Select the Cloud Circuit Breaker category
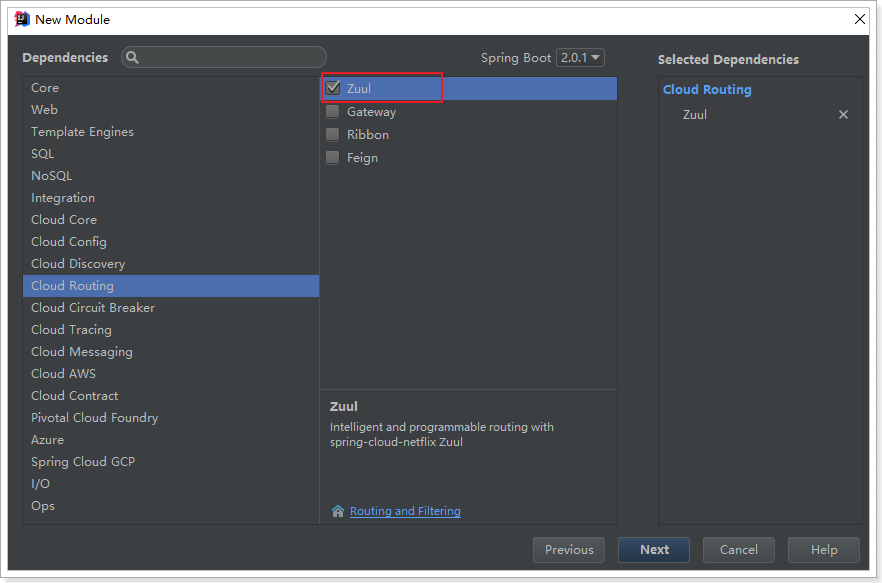Viewport: 882px width, 583px height. tap(93, 308)
